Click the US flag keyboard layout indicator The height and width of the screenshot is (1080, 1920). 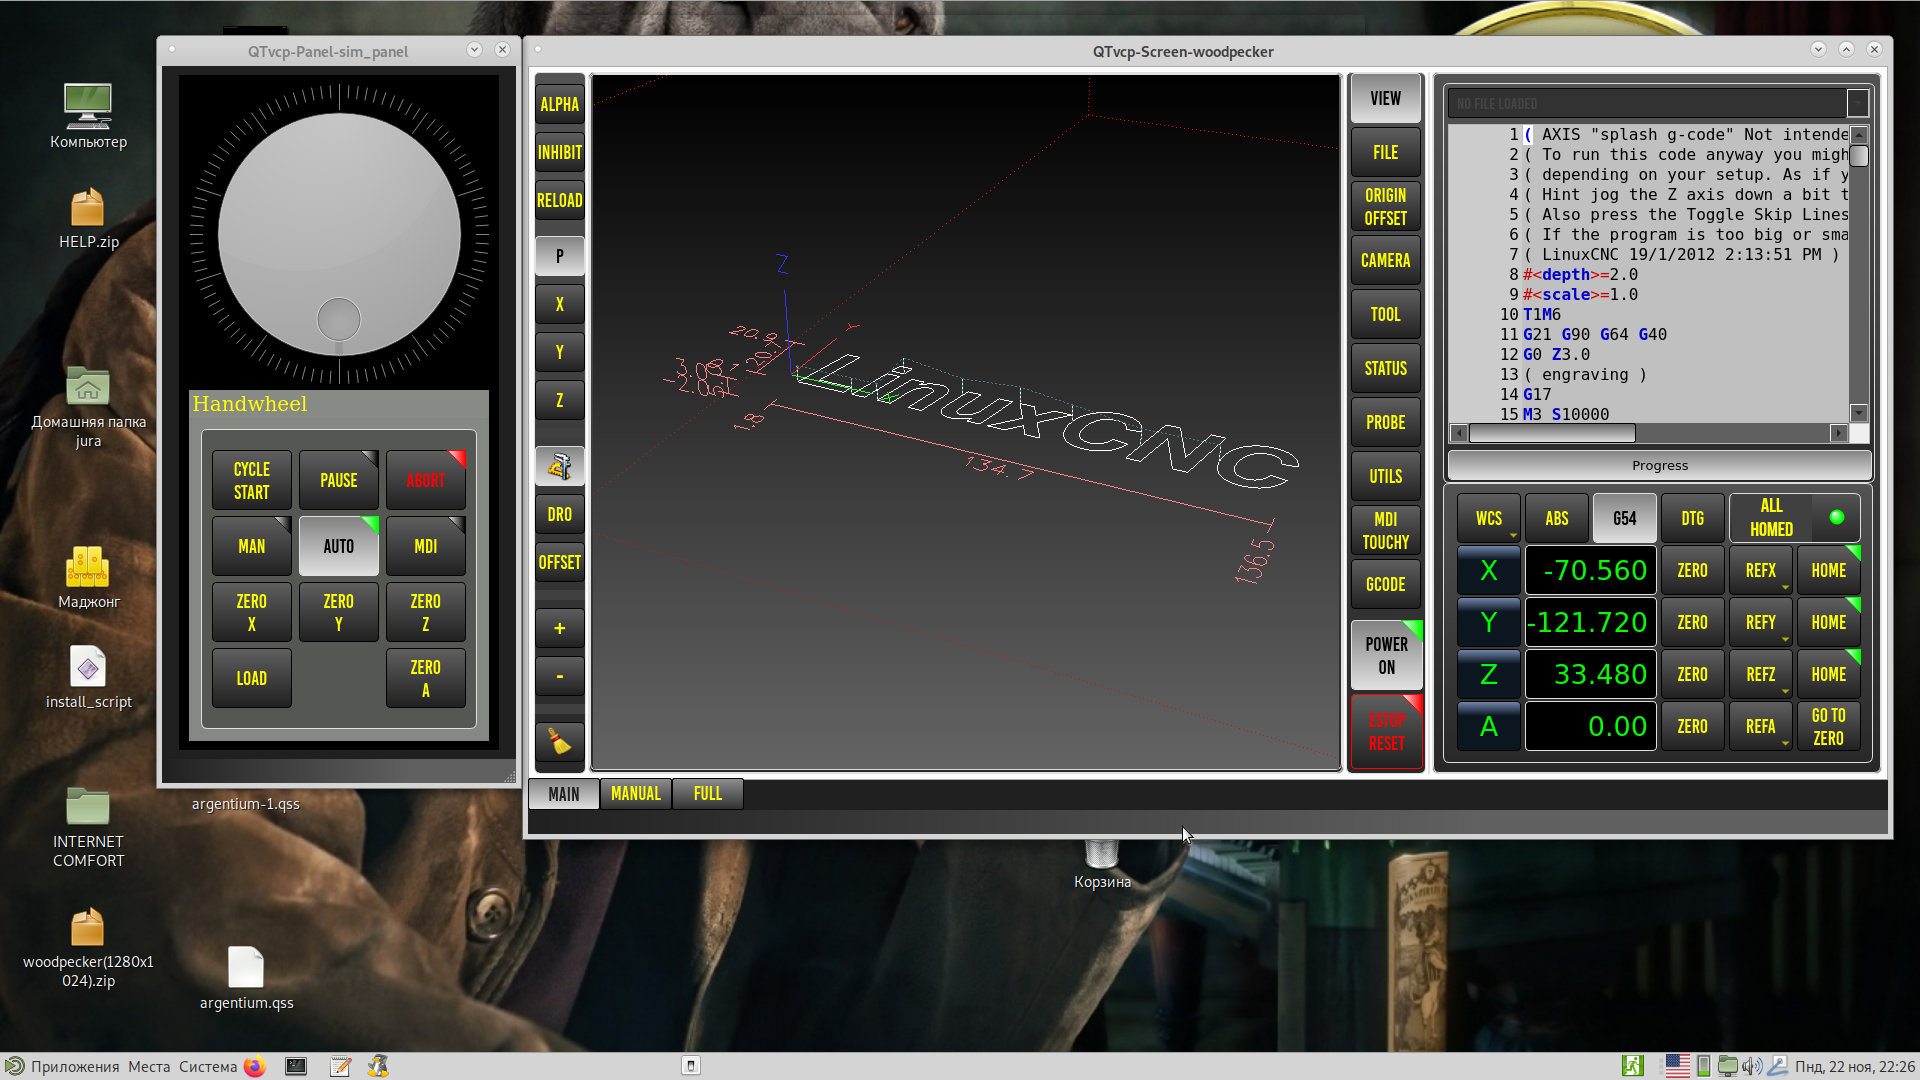[1677, 1066]
